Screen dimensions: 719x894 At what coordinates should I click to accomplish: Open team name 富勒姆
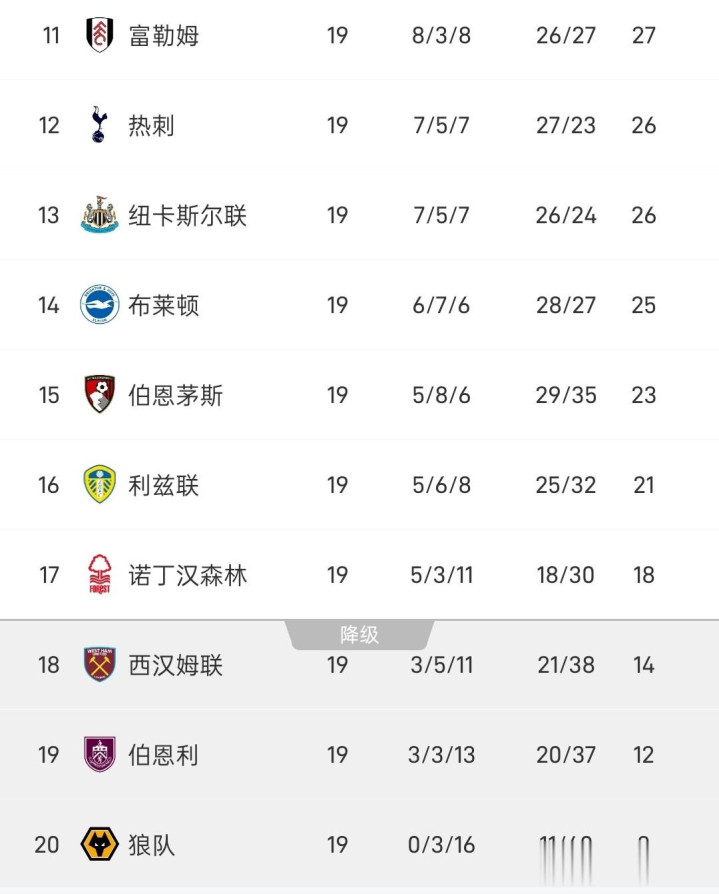[164, 36]
